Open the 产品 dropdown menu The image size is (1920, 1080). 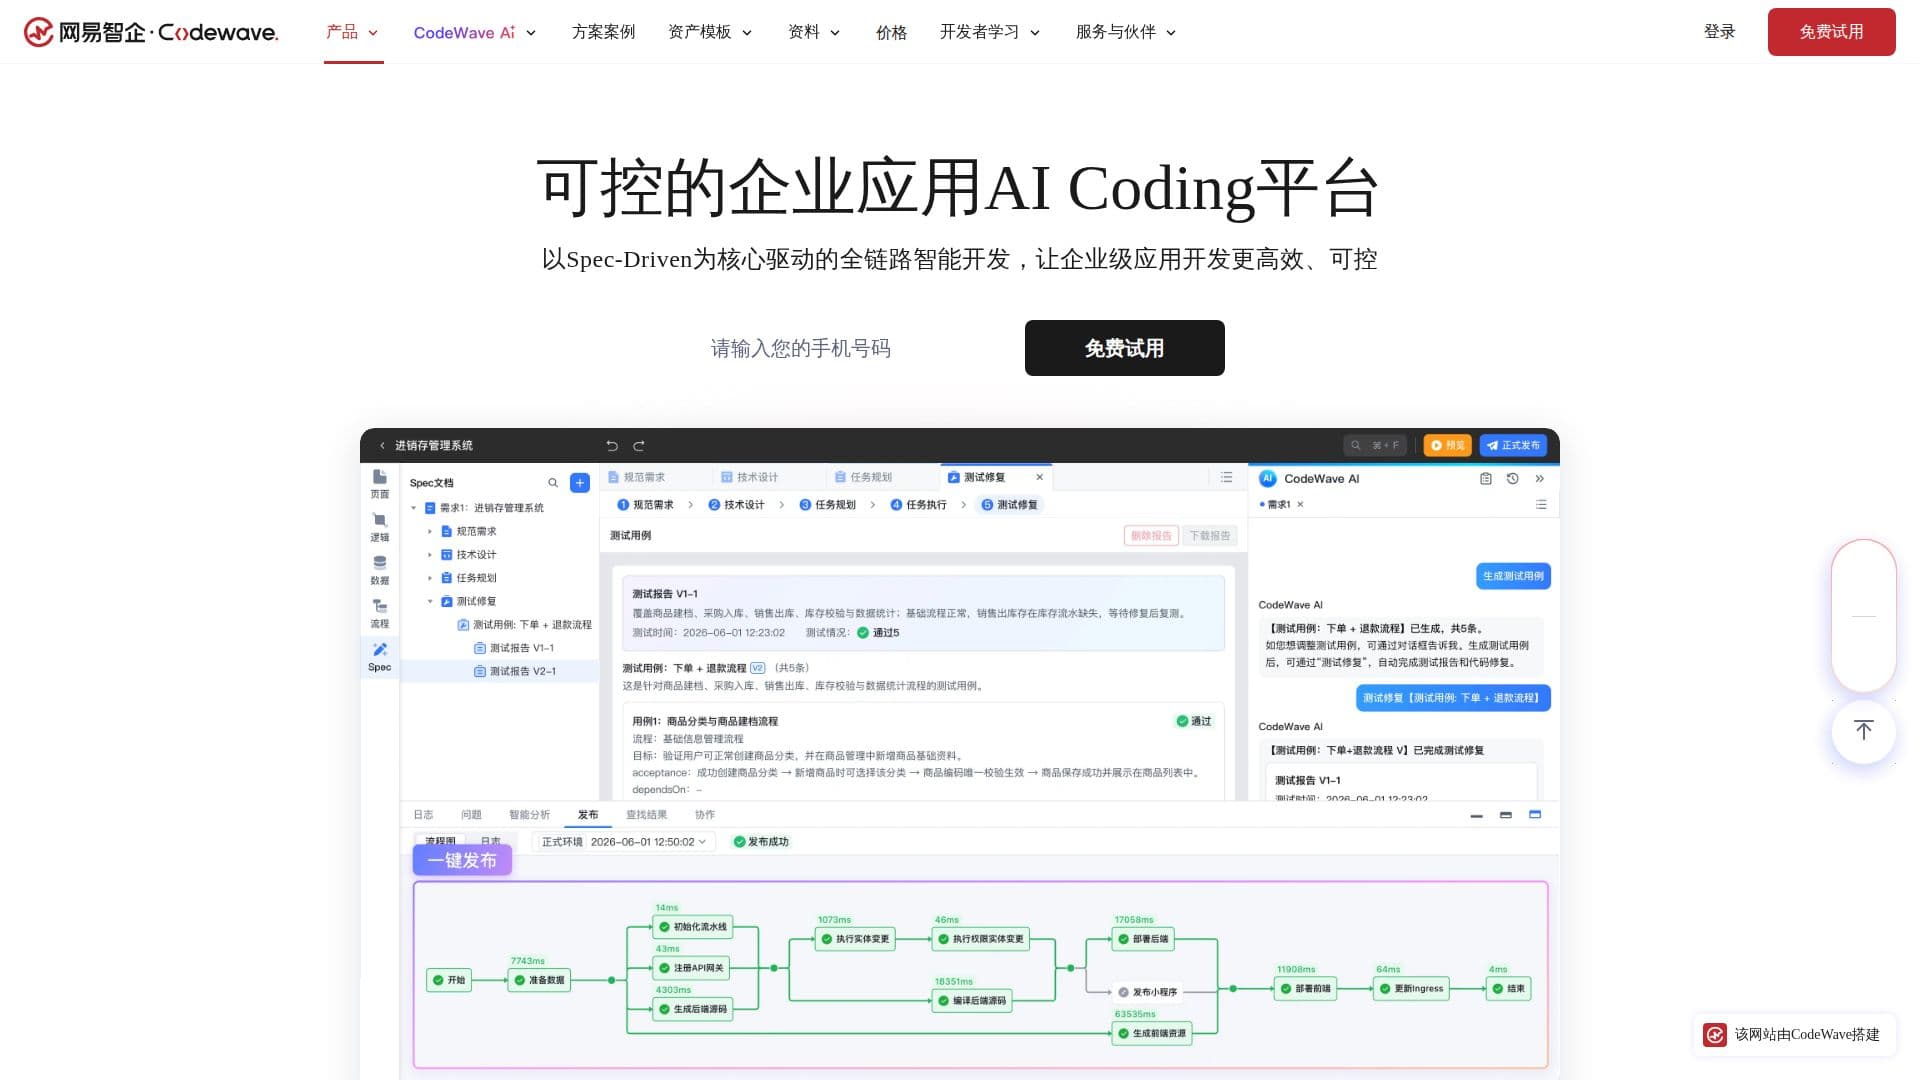click(352, 32)
